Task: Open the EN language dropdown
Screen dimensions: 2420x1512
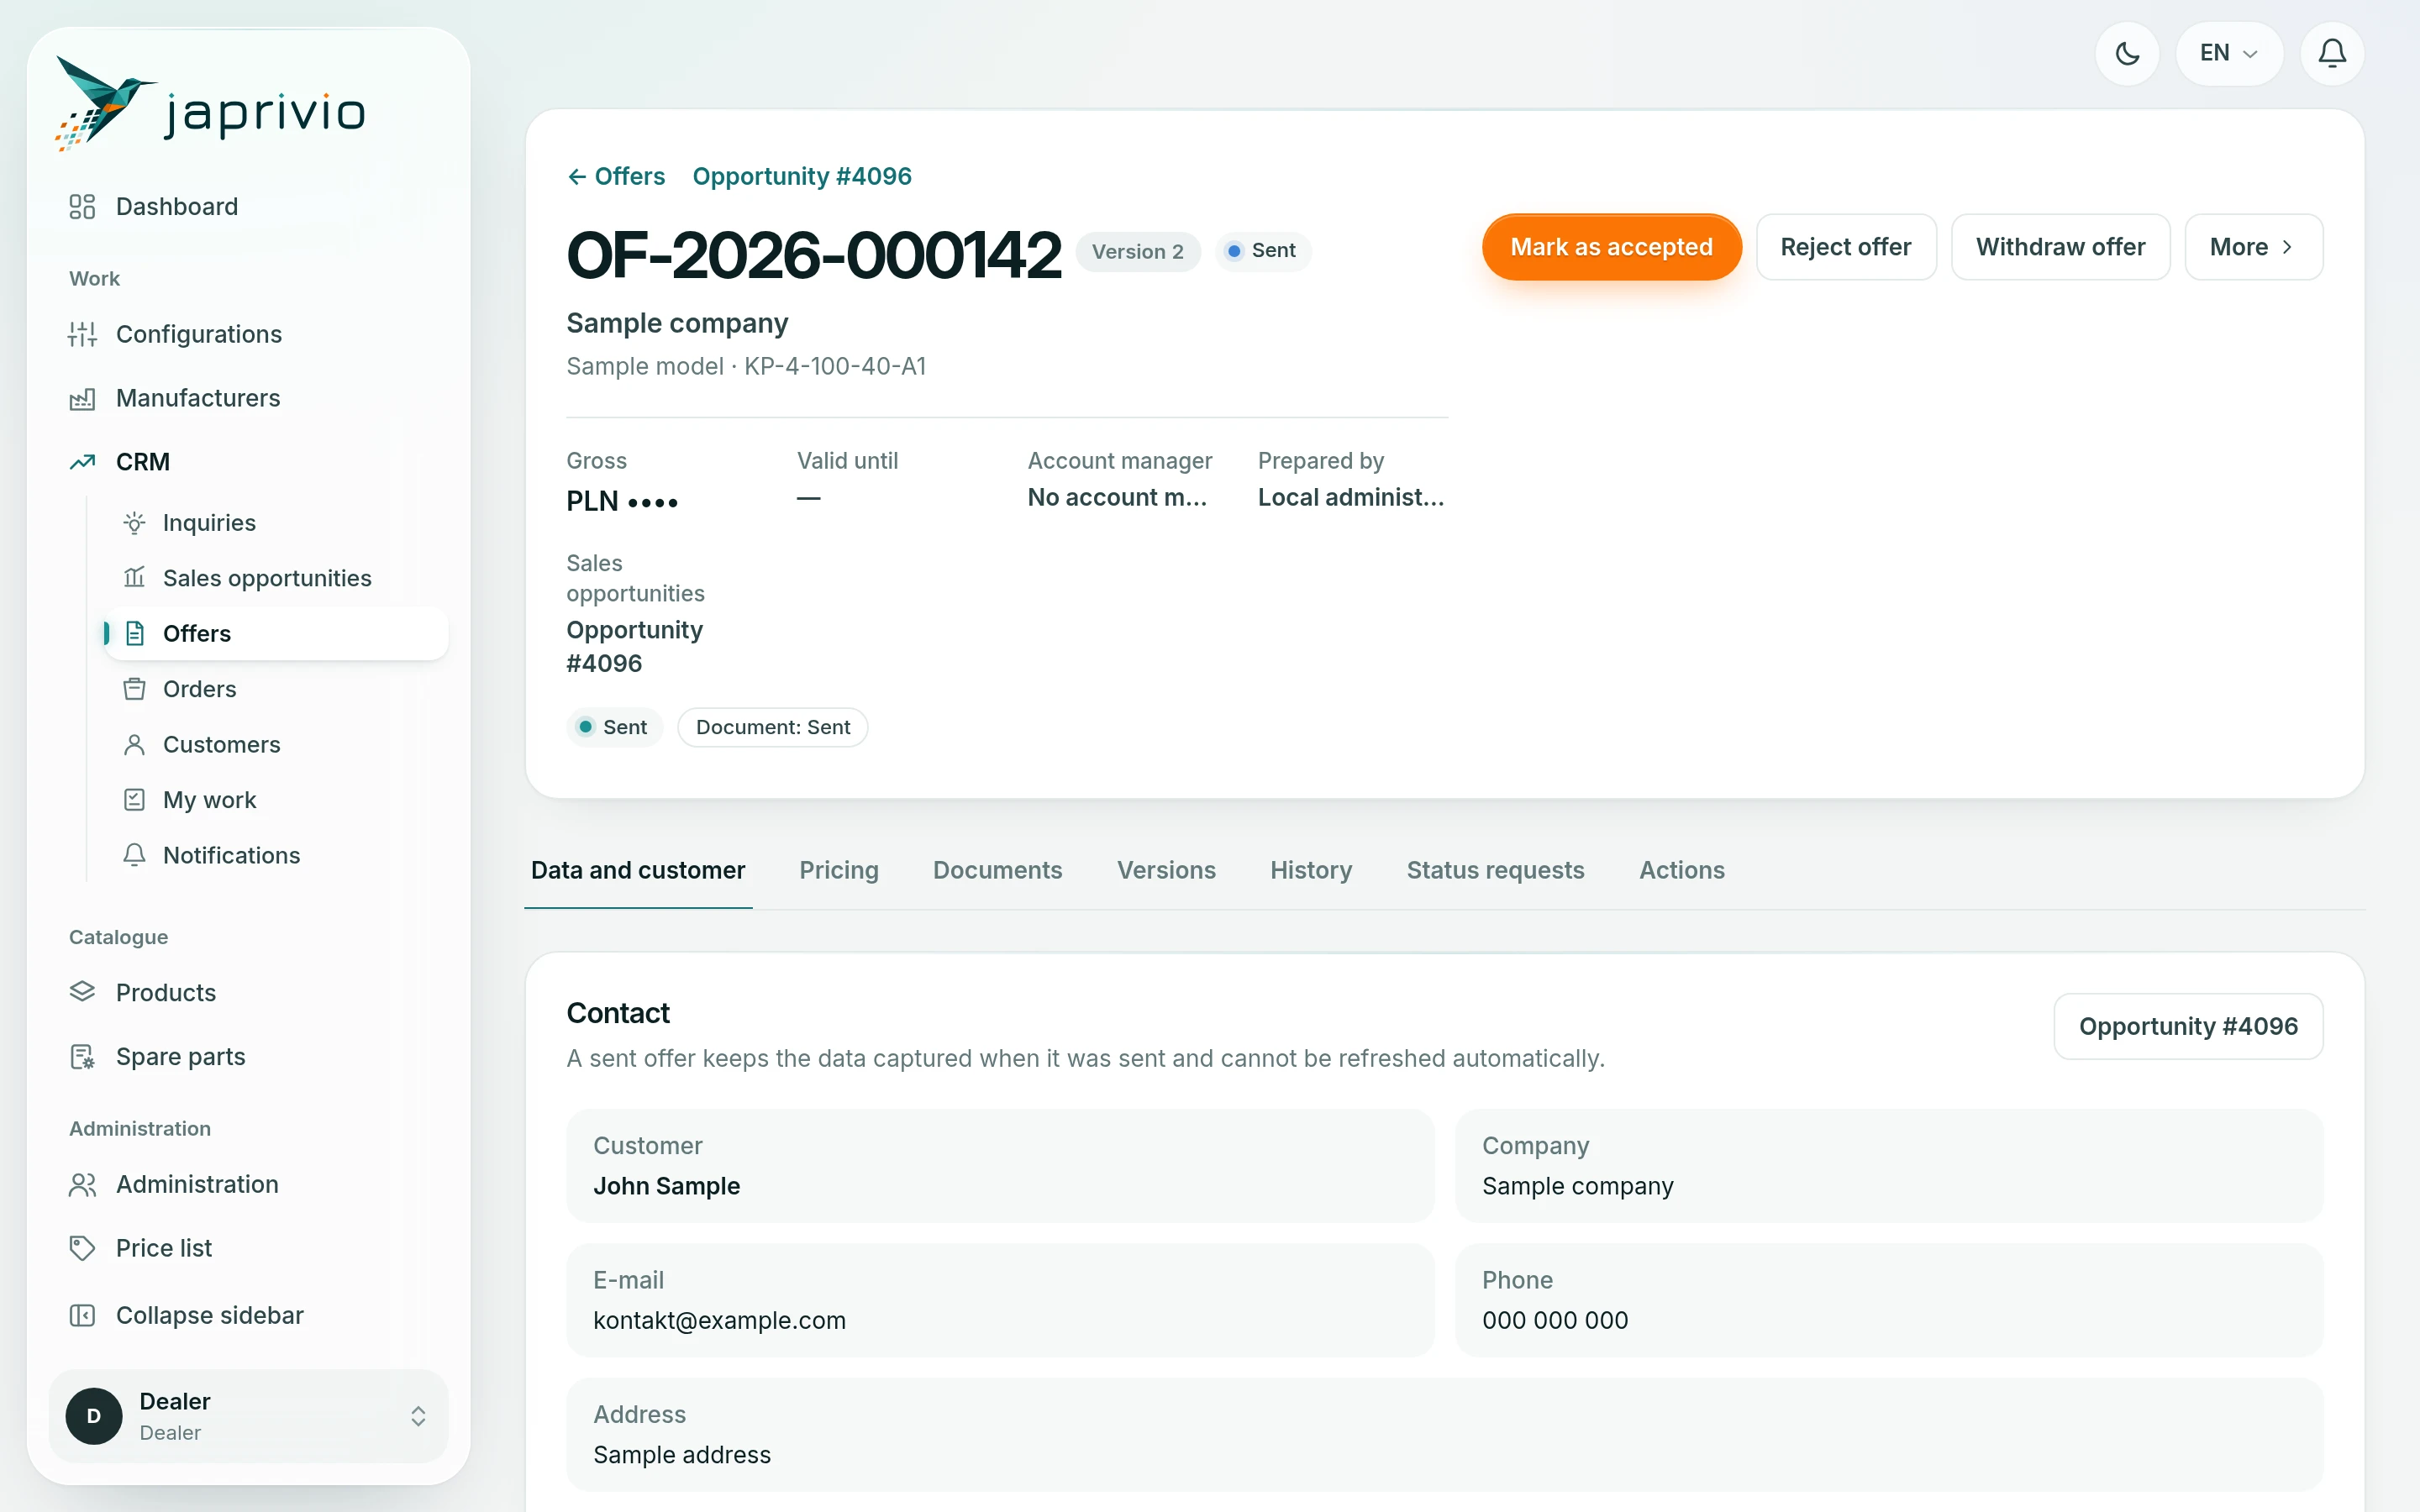Action: [x=2229, y=53]
